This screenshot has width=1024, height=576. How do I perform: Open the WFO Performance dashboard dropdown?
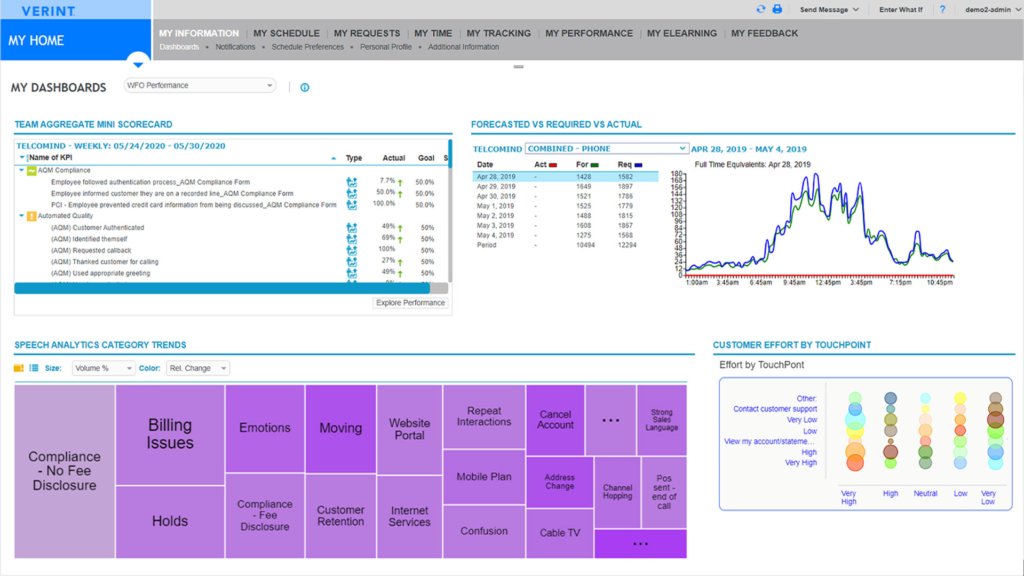pyautogui.click(x=200, y=86)
